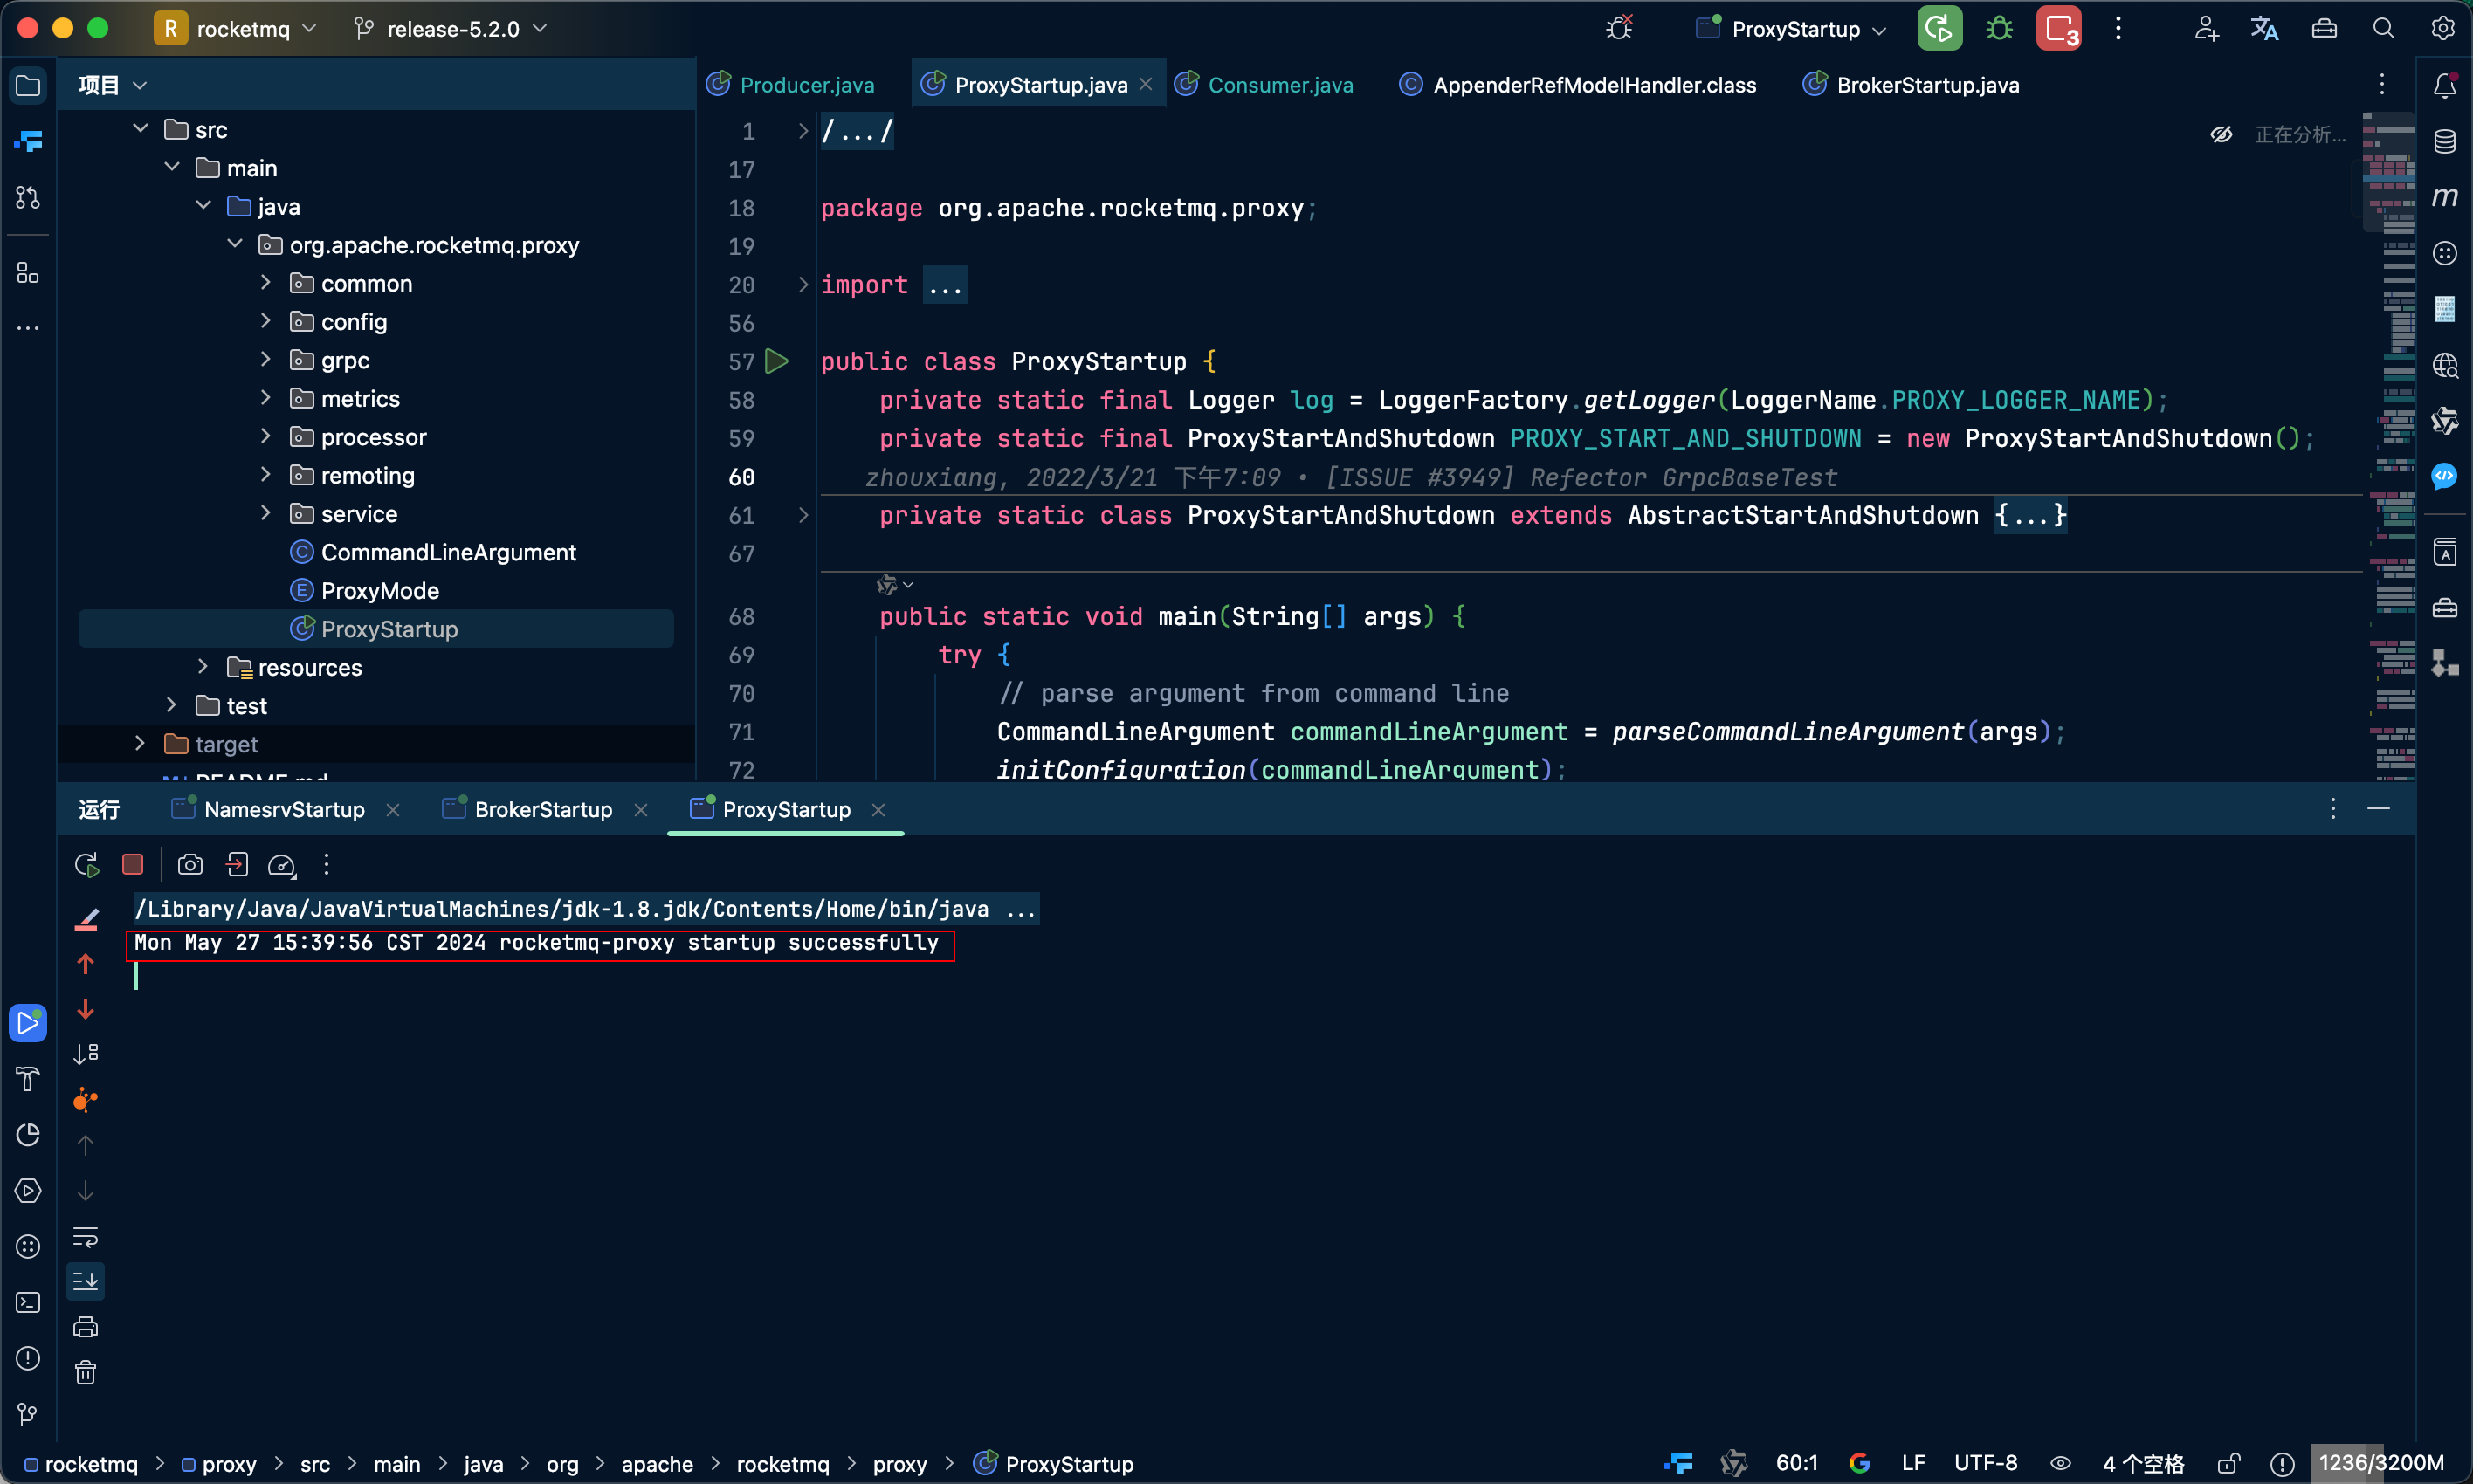
Task: Click the green Rerun ProxyStartup button in toolbar
Action: click(1939, 28)
